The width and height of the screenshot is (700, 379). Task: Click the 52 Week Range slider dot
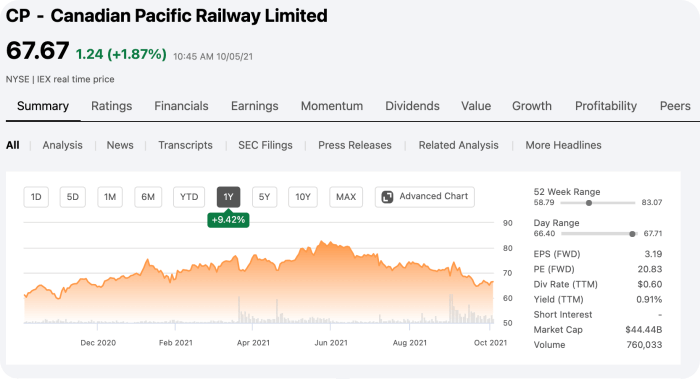(x=589, y=203)
